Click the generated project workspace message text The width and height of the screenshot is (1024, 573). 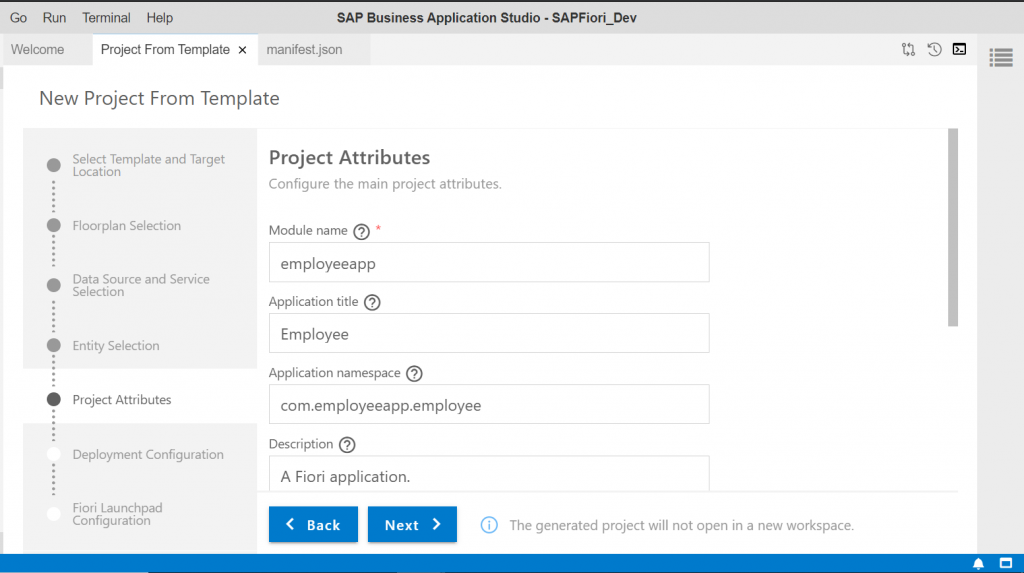pyautogui.click(x=682, y=525)
